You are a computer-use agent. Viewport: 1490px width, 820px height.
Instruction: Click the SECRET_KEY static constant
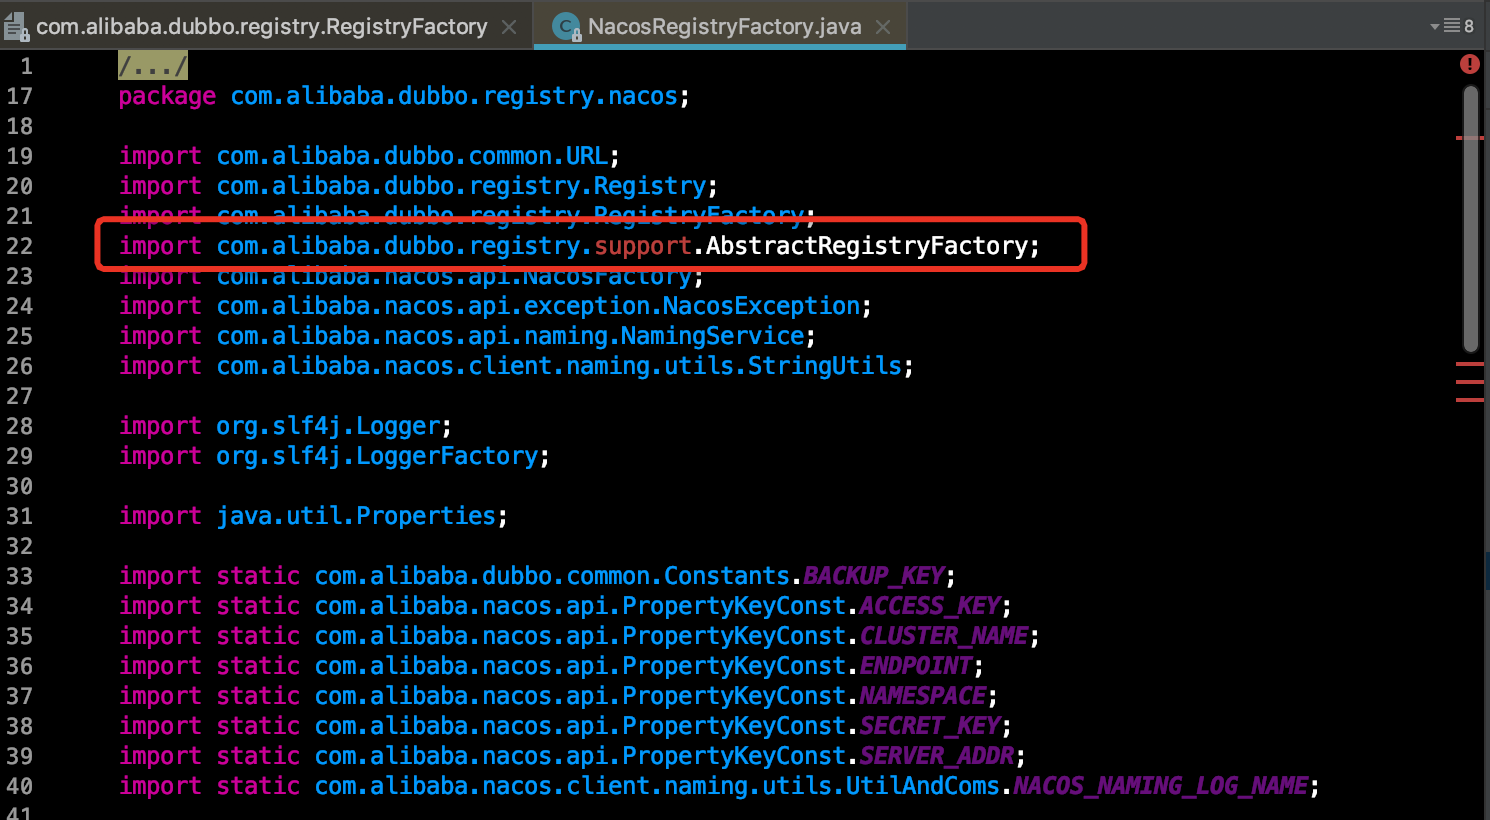click(x=930, y=726)
